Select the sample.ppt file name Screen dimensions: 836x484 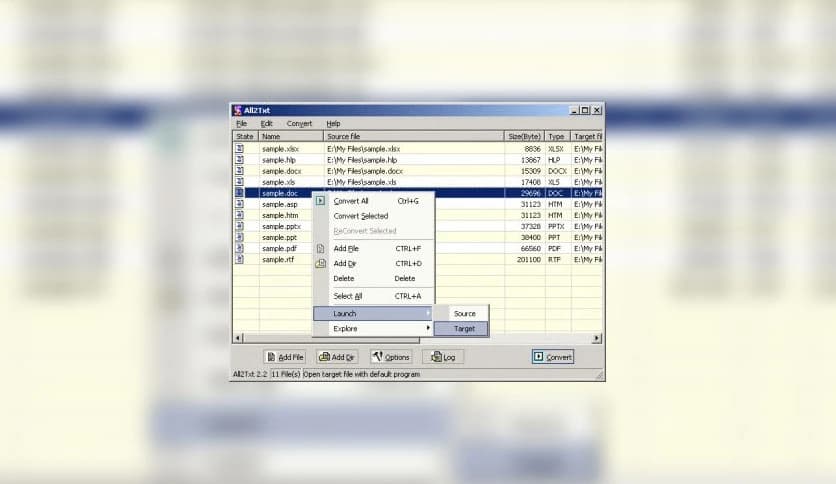click(x=279, y=237)
